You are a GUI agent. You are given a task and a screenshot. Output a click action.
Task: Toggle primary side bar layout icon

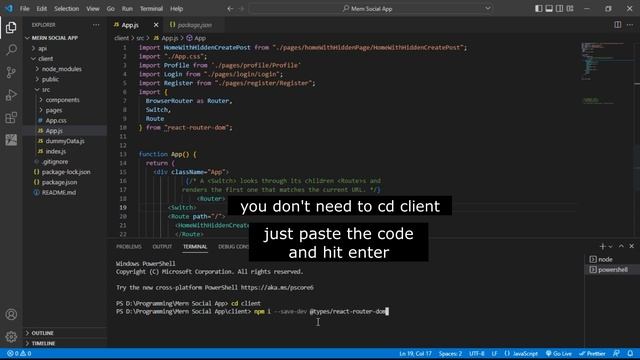539,9
